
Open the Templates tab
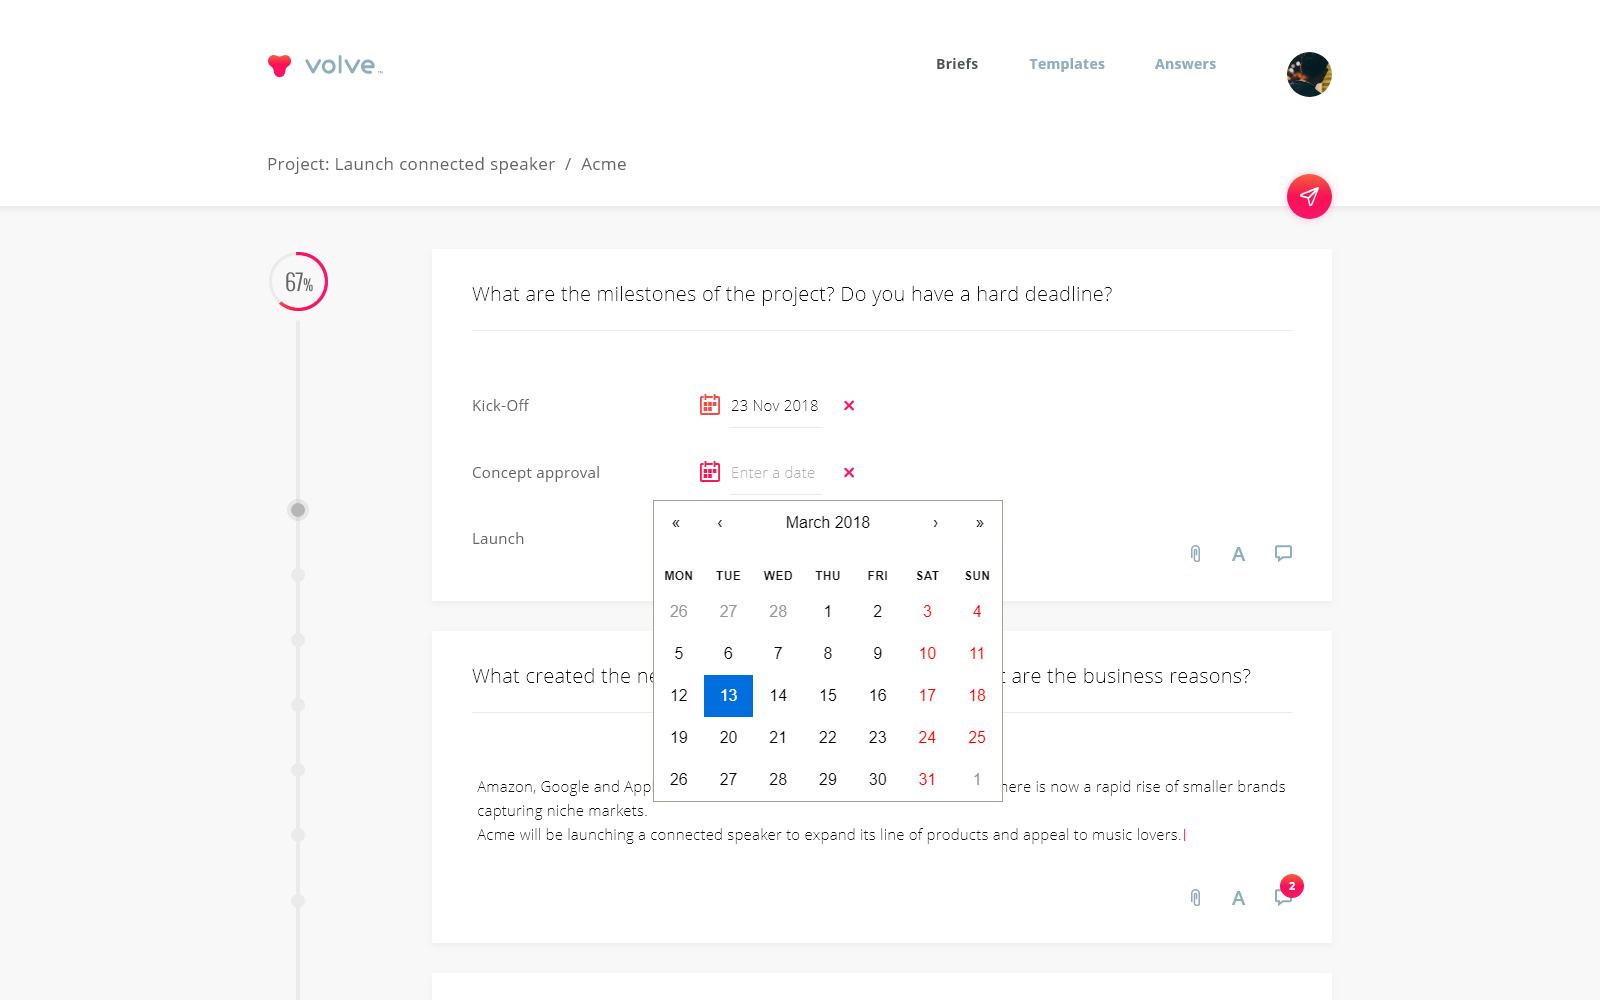point(1067,64)
